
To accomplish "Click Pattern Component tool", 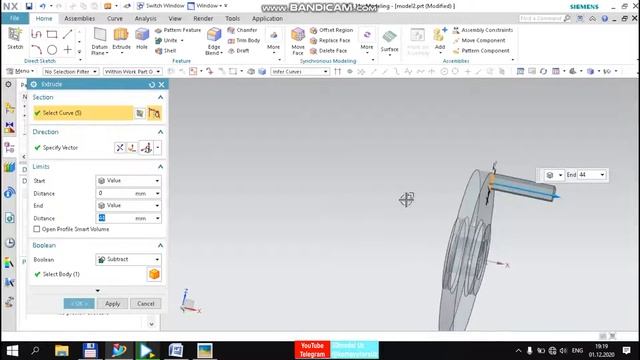I will [x=481, y=51].
